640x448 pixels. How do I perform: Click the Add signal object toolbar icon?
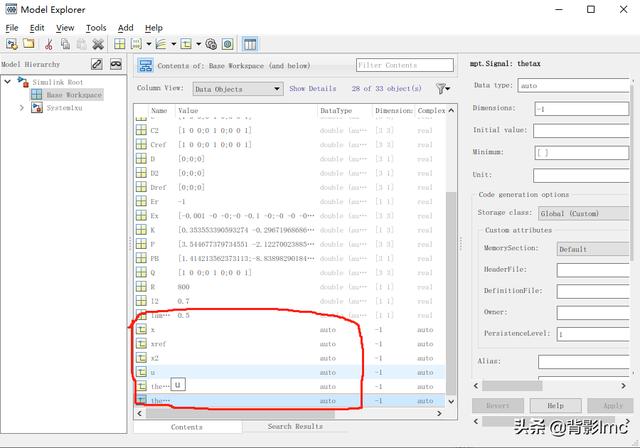pyautogui.click(x=186, y=44)
